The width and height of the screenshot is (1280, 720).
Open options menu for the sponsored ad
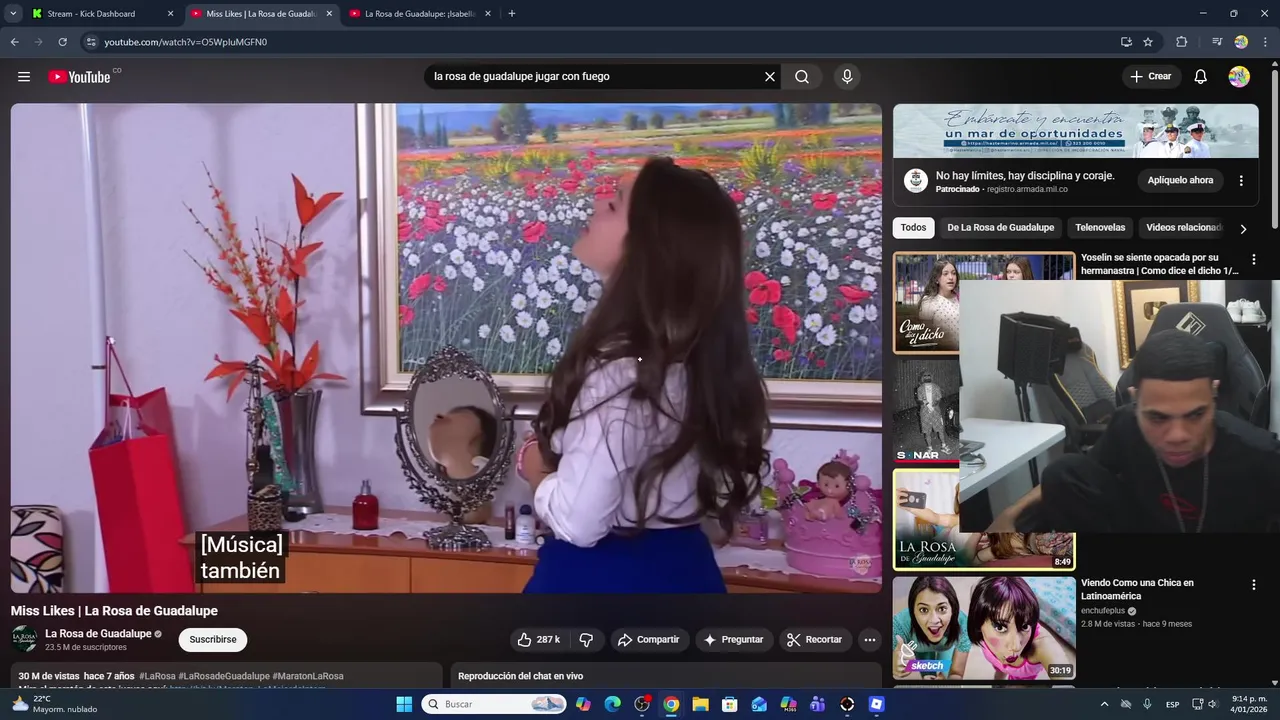point(1241,181)
